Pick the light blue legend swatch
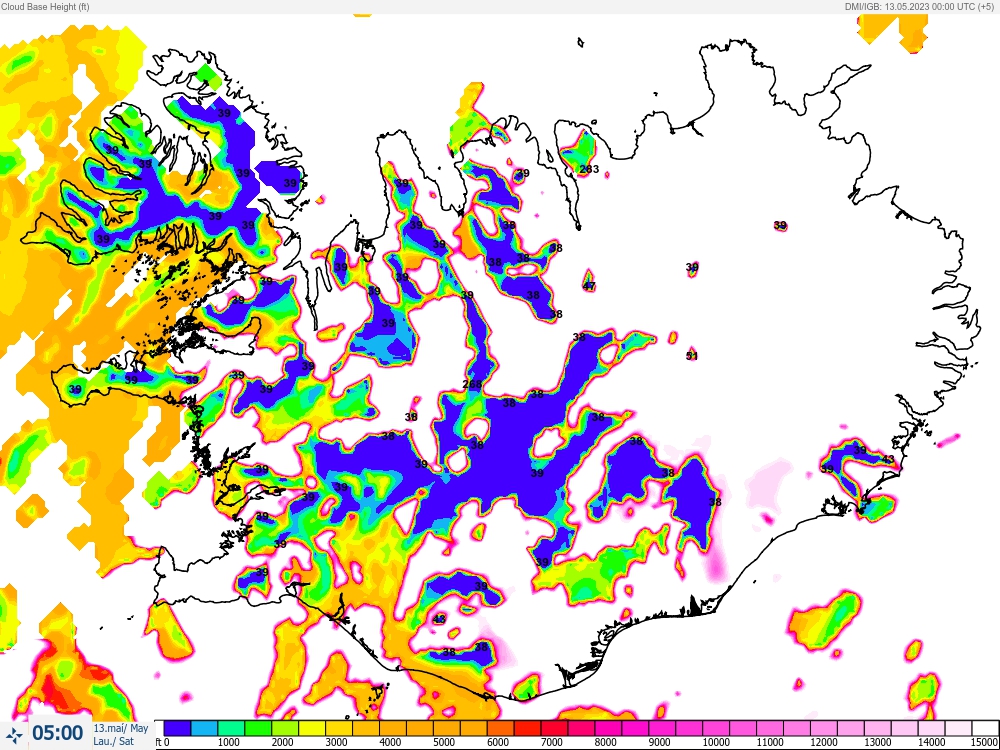This screenshot has height=750, width=1000. [x=204, y=728]
